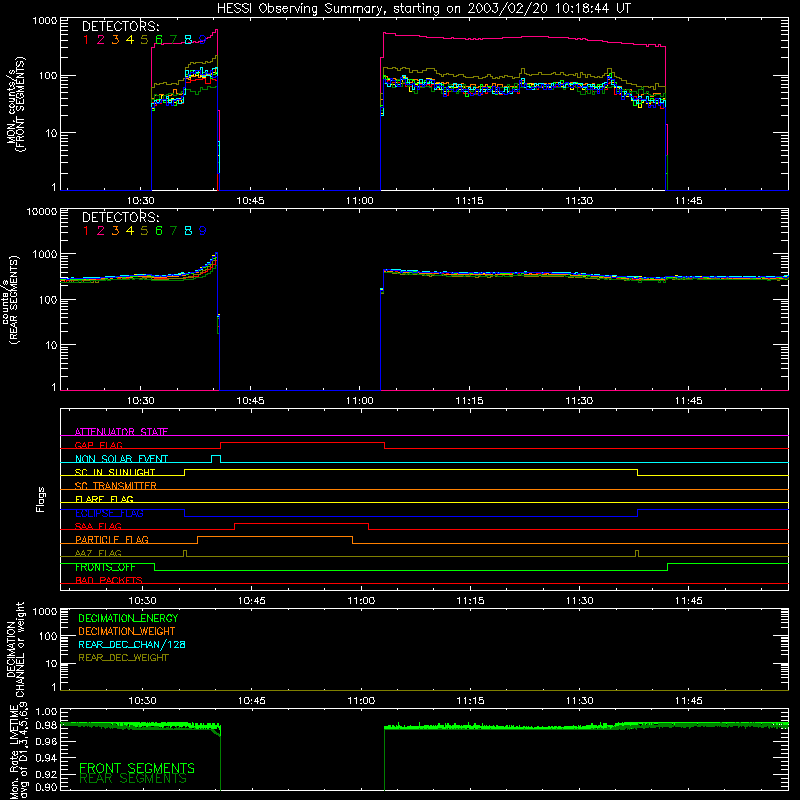Click the Mon. Rate LIVETIME axis title
Viewport: 800px width, 800px height.
tap(17, 750)
